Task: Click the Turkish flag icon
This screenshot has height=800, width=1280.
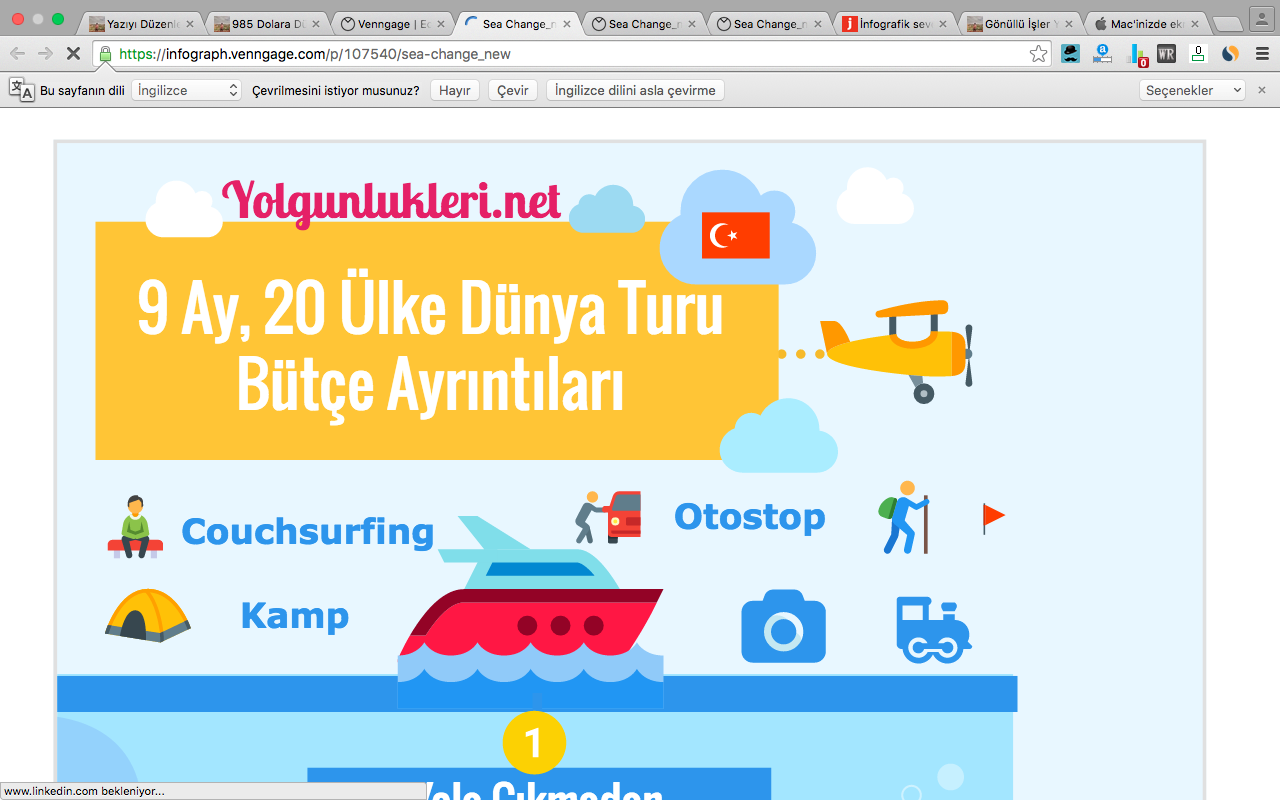Action: 735,235
